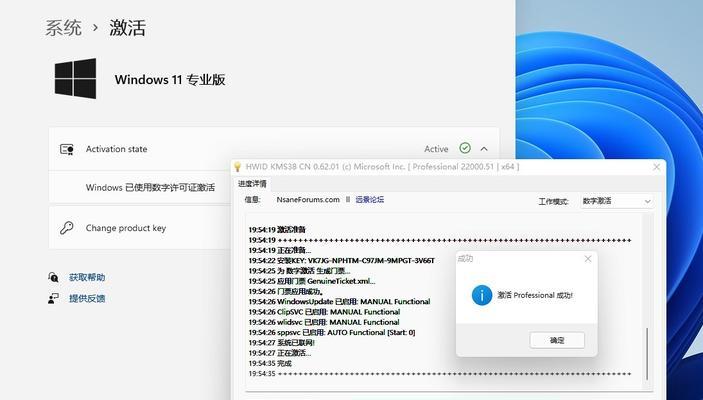Screen dimensions: 703x400
Task: Click the sppsvc 已启用 log line
Action: point(332,333)
